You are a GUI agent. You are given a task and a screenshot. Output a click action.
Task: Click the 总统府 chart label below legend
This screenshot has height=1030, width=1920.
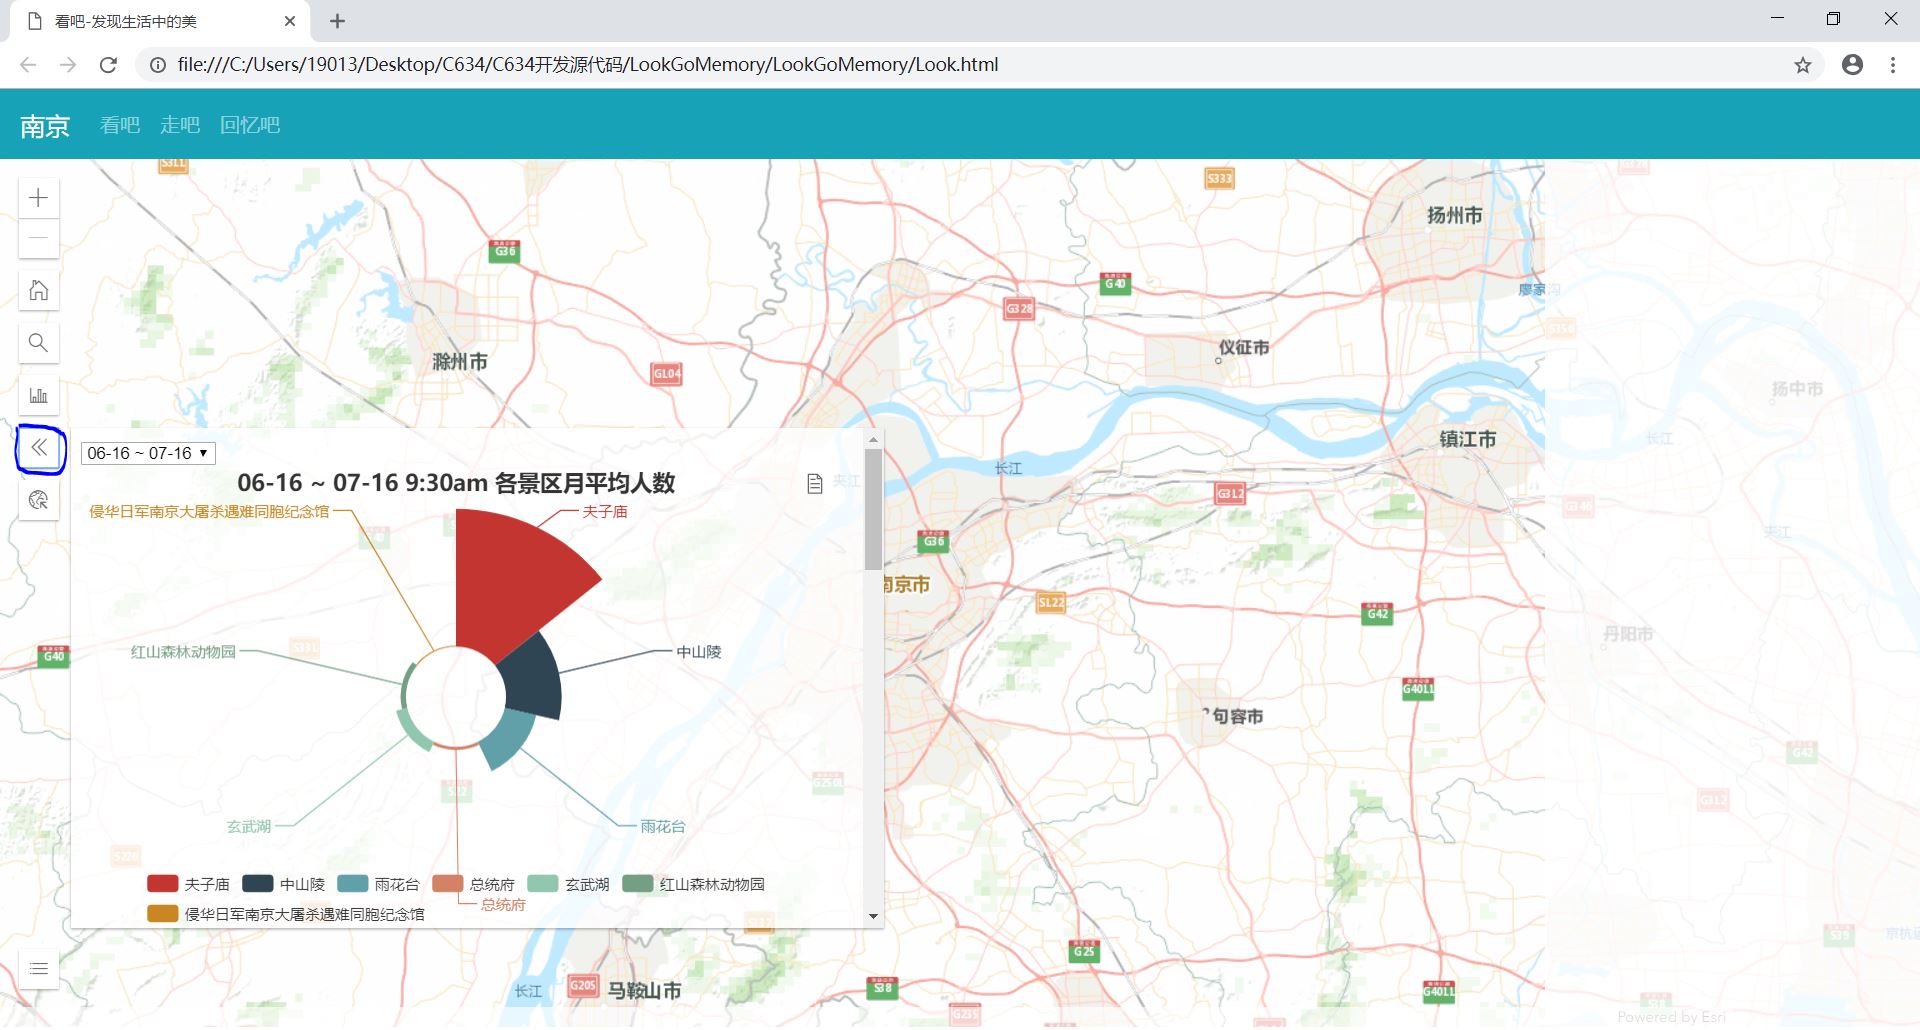(503, 905)
